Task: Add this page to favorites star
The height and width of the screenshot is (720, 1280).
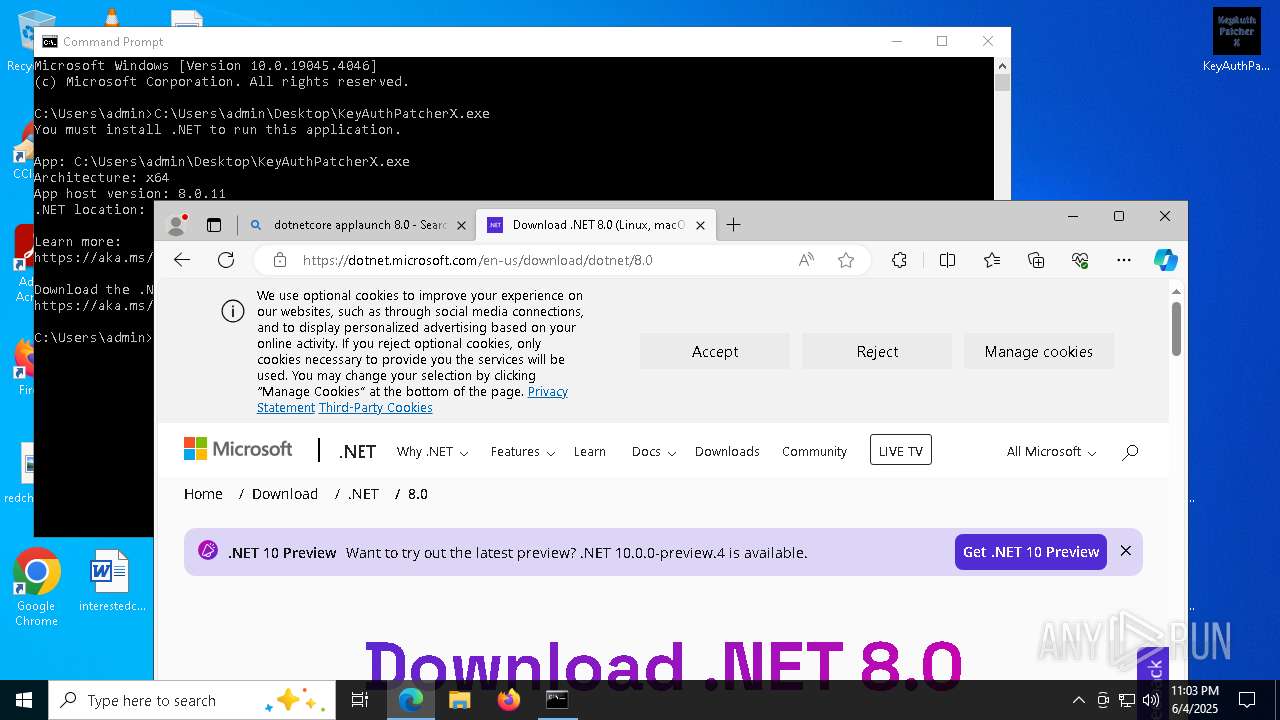Action: click(x=846, y=260)
